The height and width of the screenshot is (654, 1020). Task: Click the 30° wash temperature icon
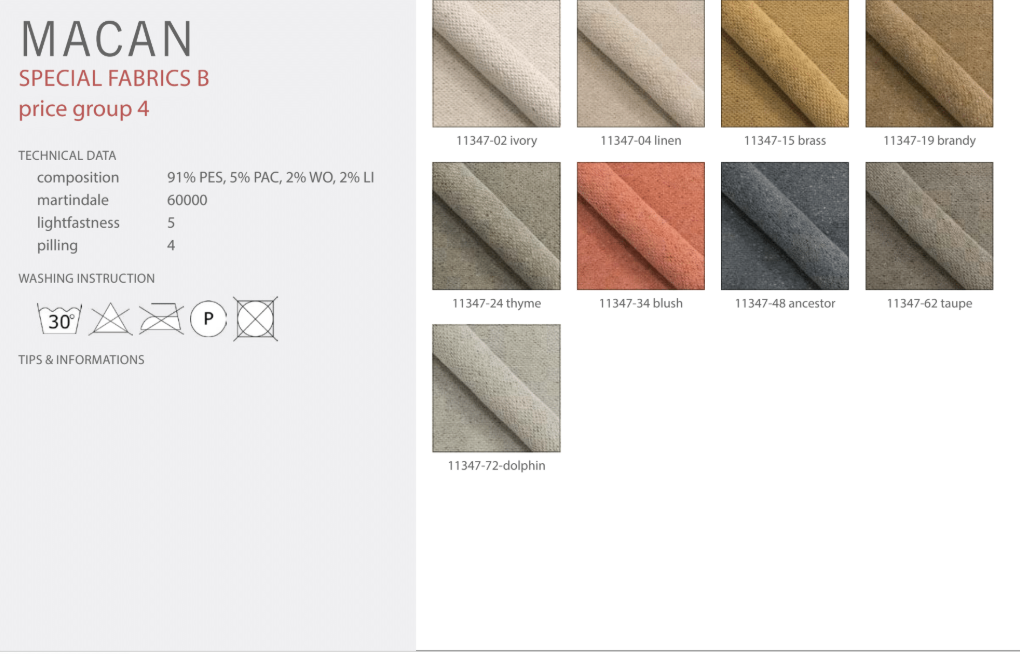point(59,319)
